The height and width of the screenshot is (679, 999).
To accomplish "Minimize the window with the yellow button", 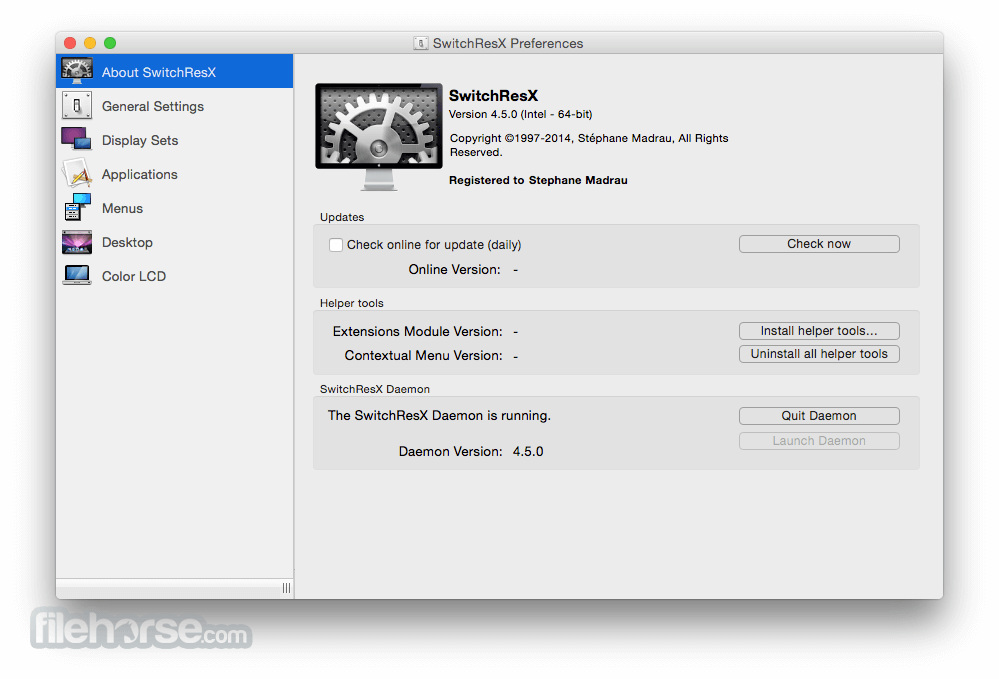I will 90,43.
